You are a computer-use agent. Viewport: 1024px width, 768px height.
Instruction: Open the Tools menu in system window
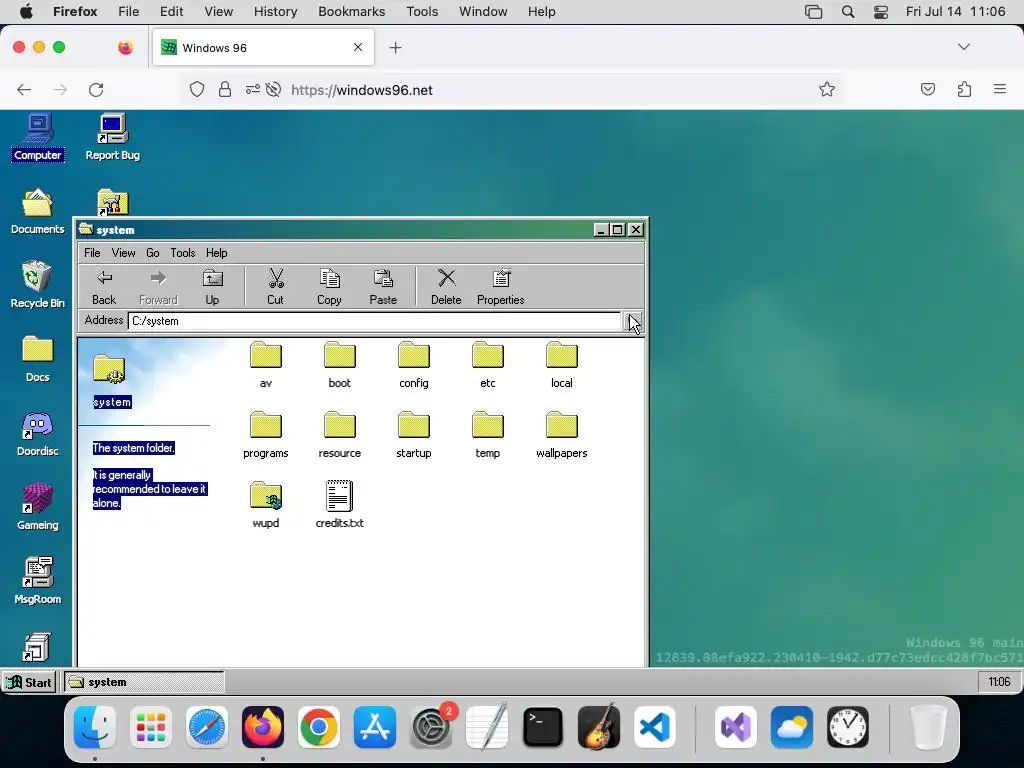(x=183, y=253)
